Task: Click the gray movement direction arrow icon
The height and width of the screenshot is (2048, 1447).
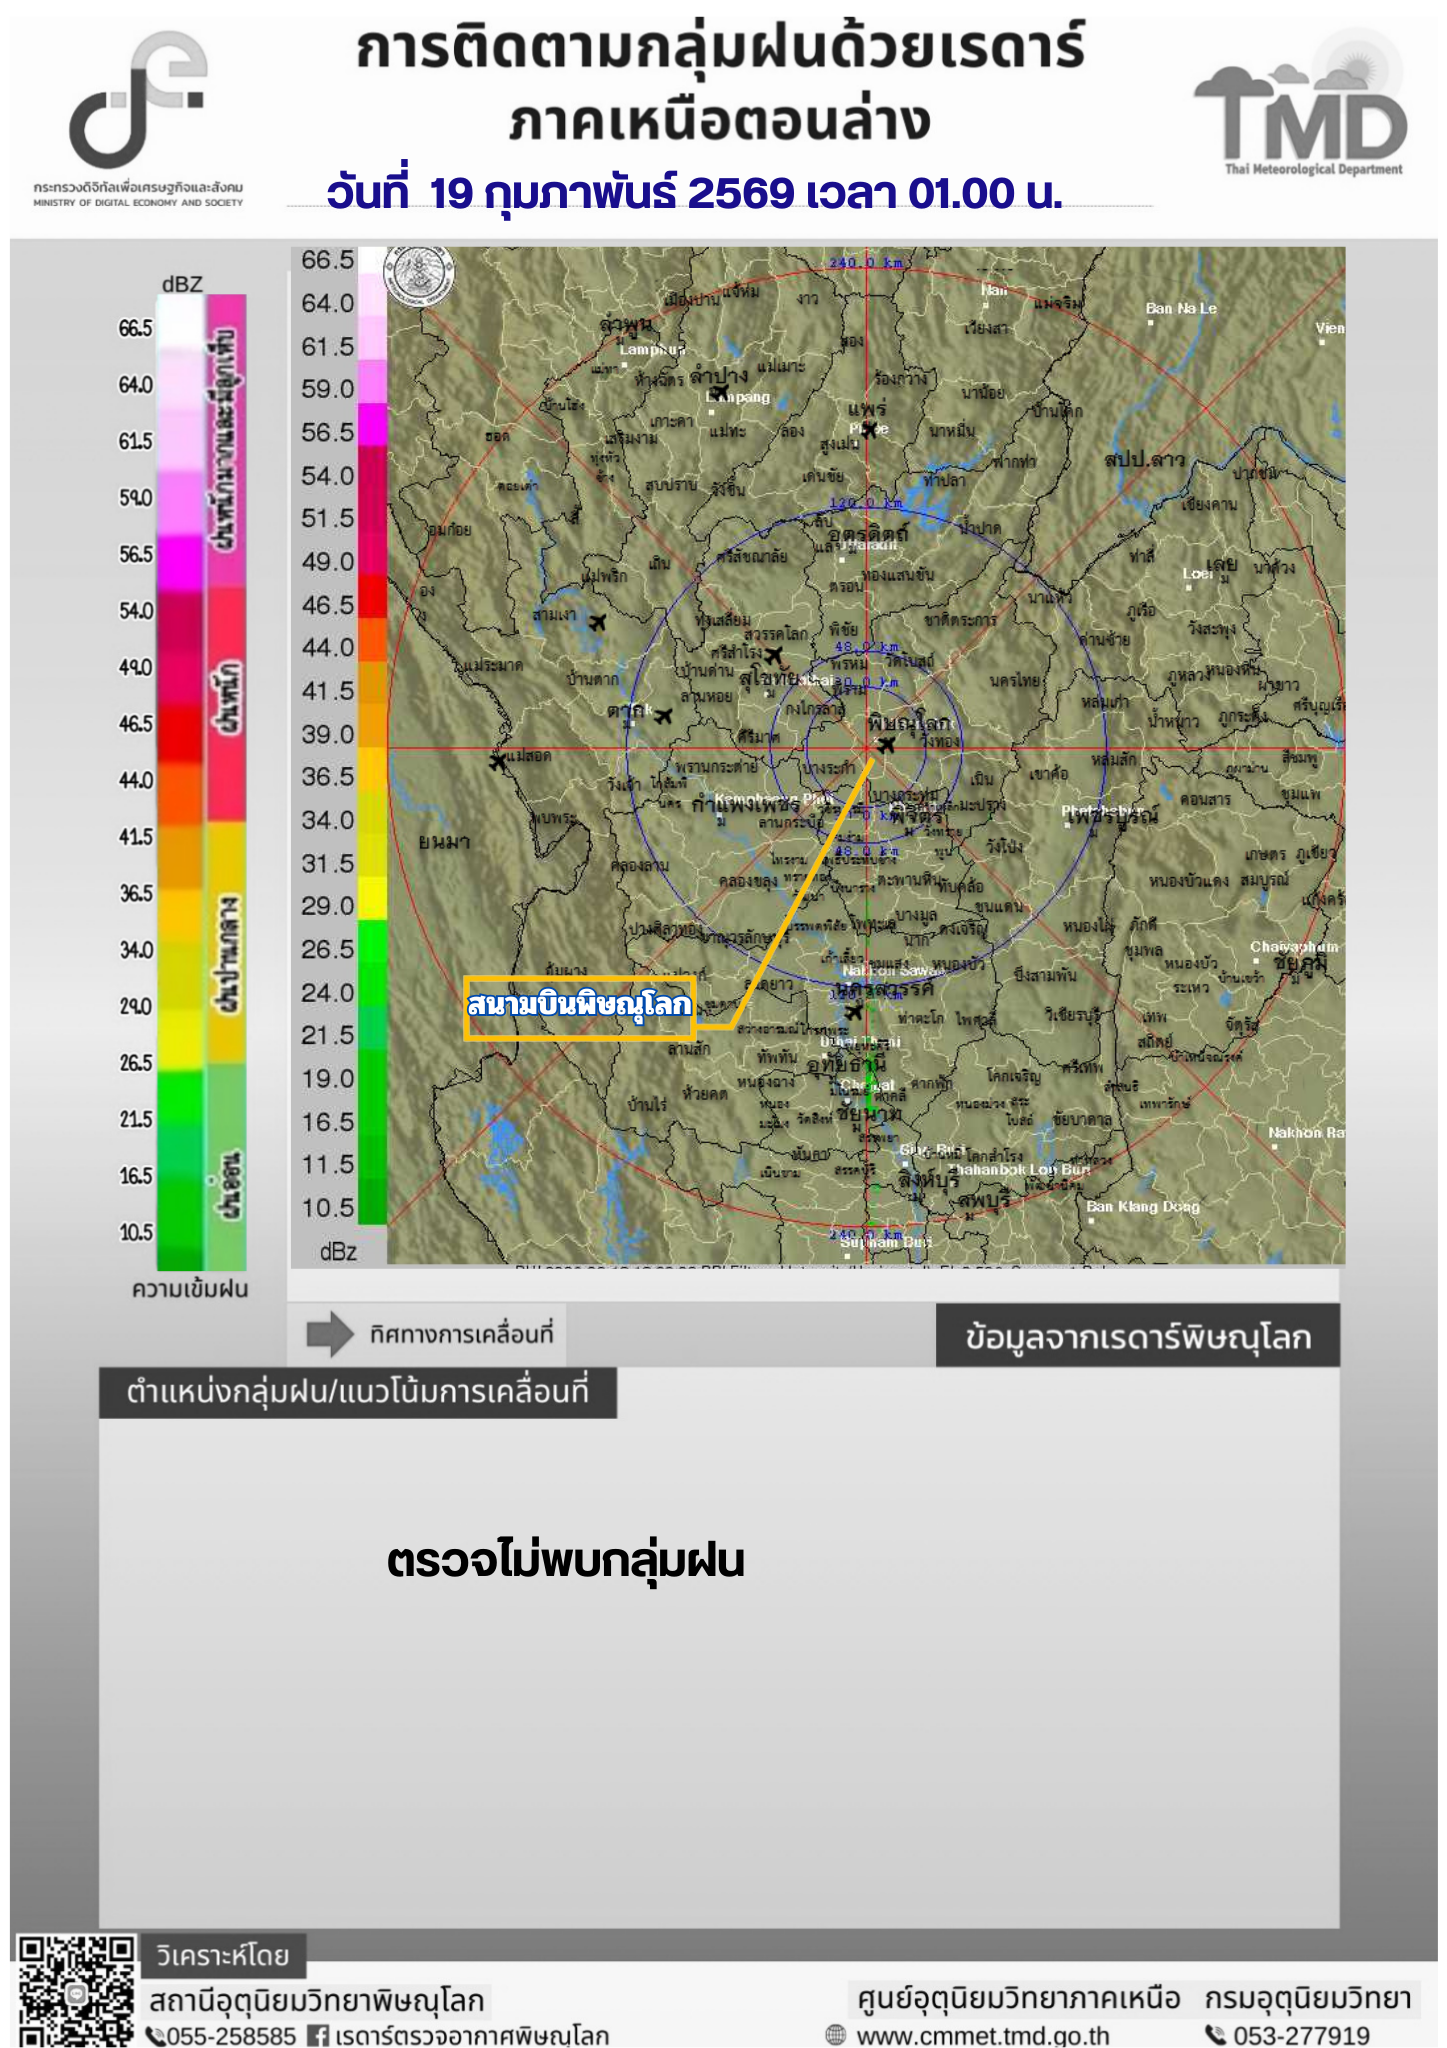Action: tap(329, 1334)
